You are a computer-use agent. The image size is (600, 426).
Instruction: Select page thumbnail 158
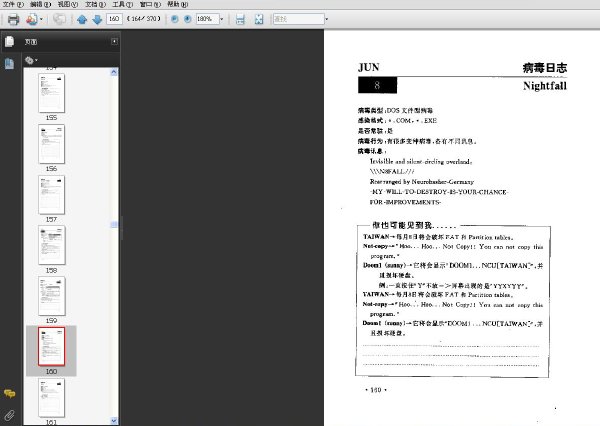[x=52, y=245]
